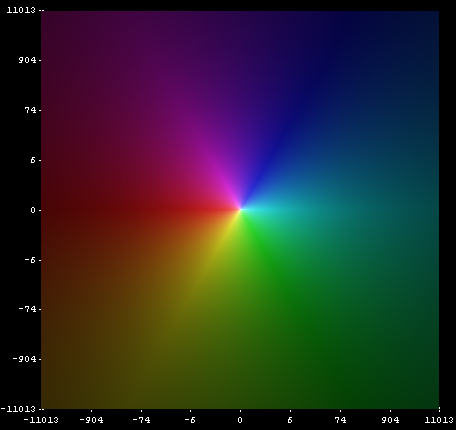Screen dimensions: 456x430
Task: Click the x-axis label 0
Action: [240, 420]
